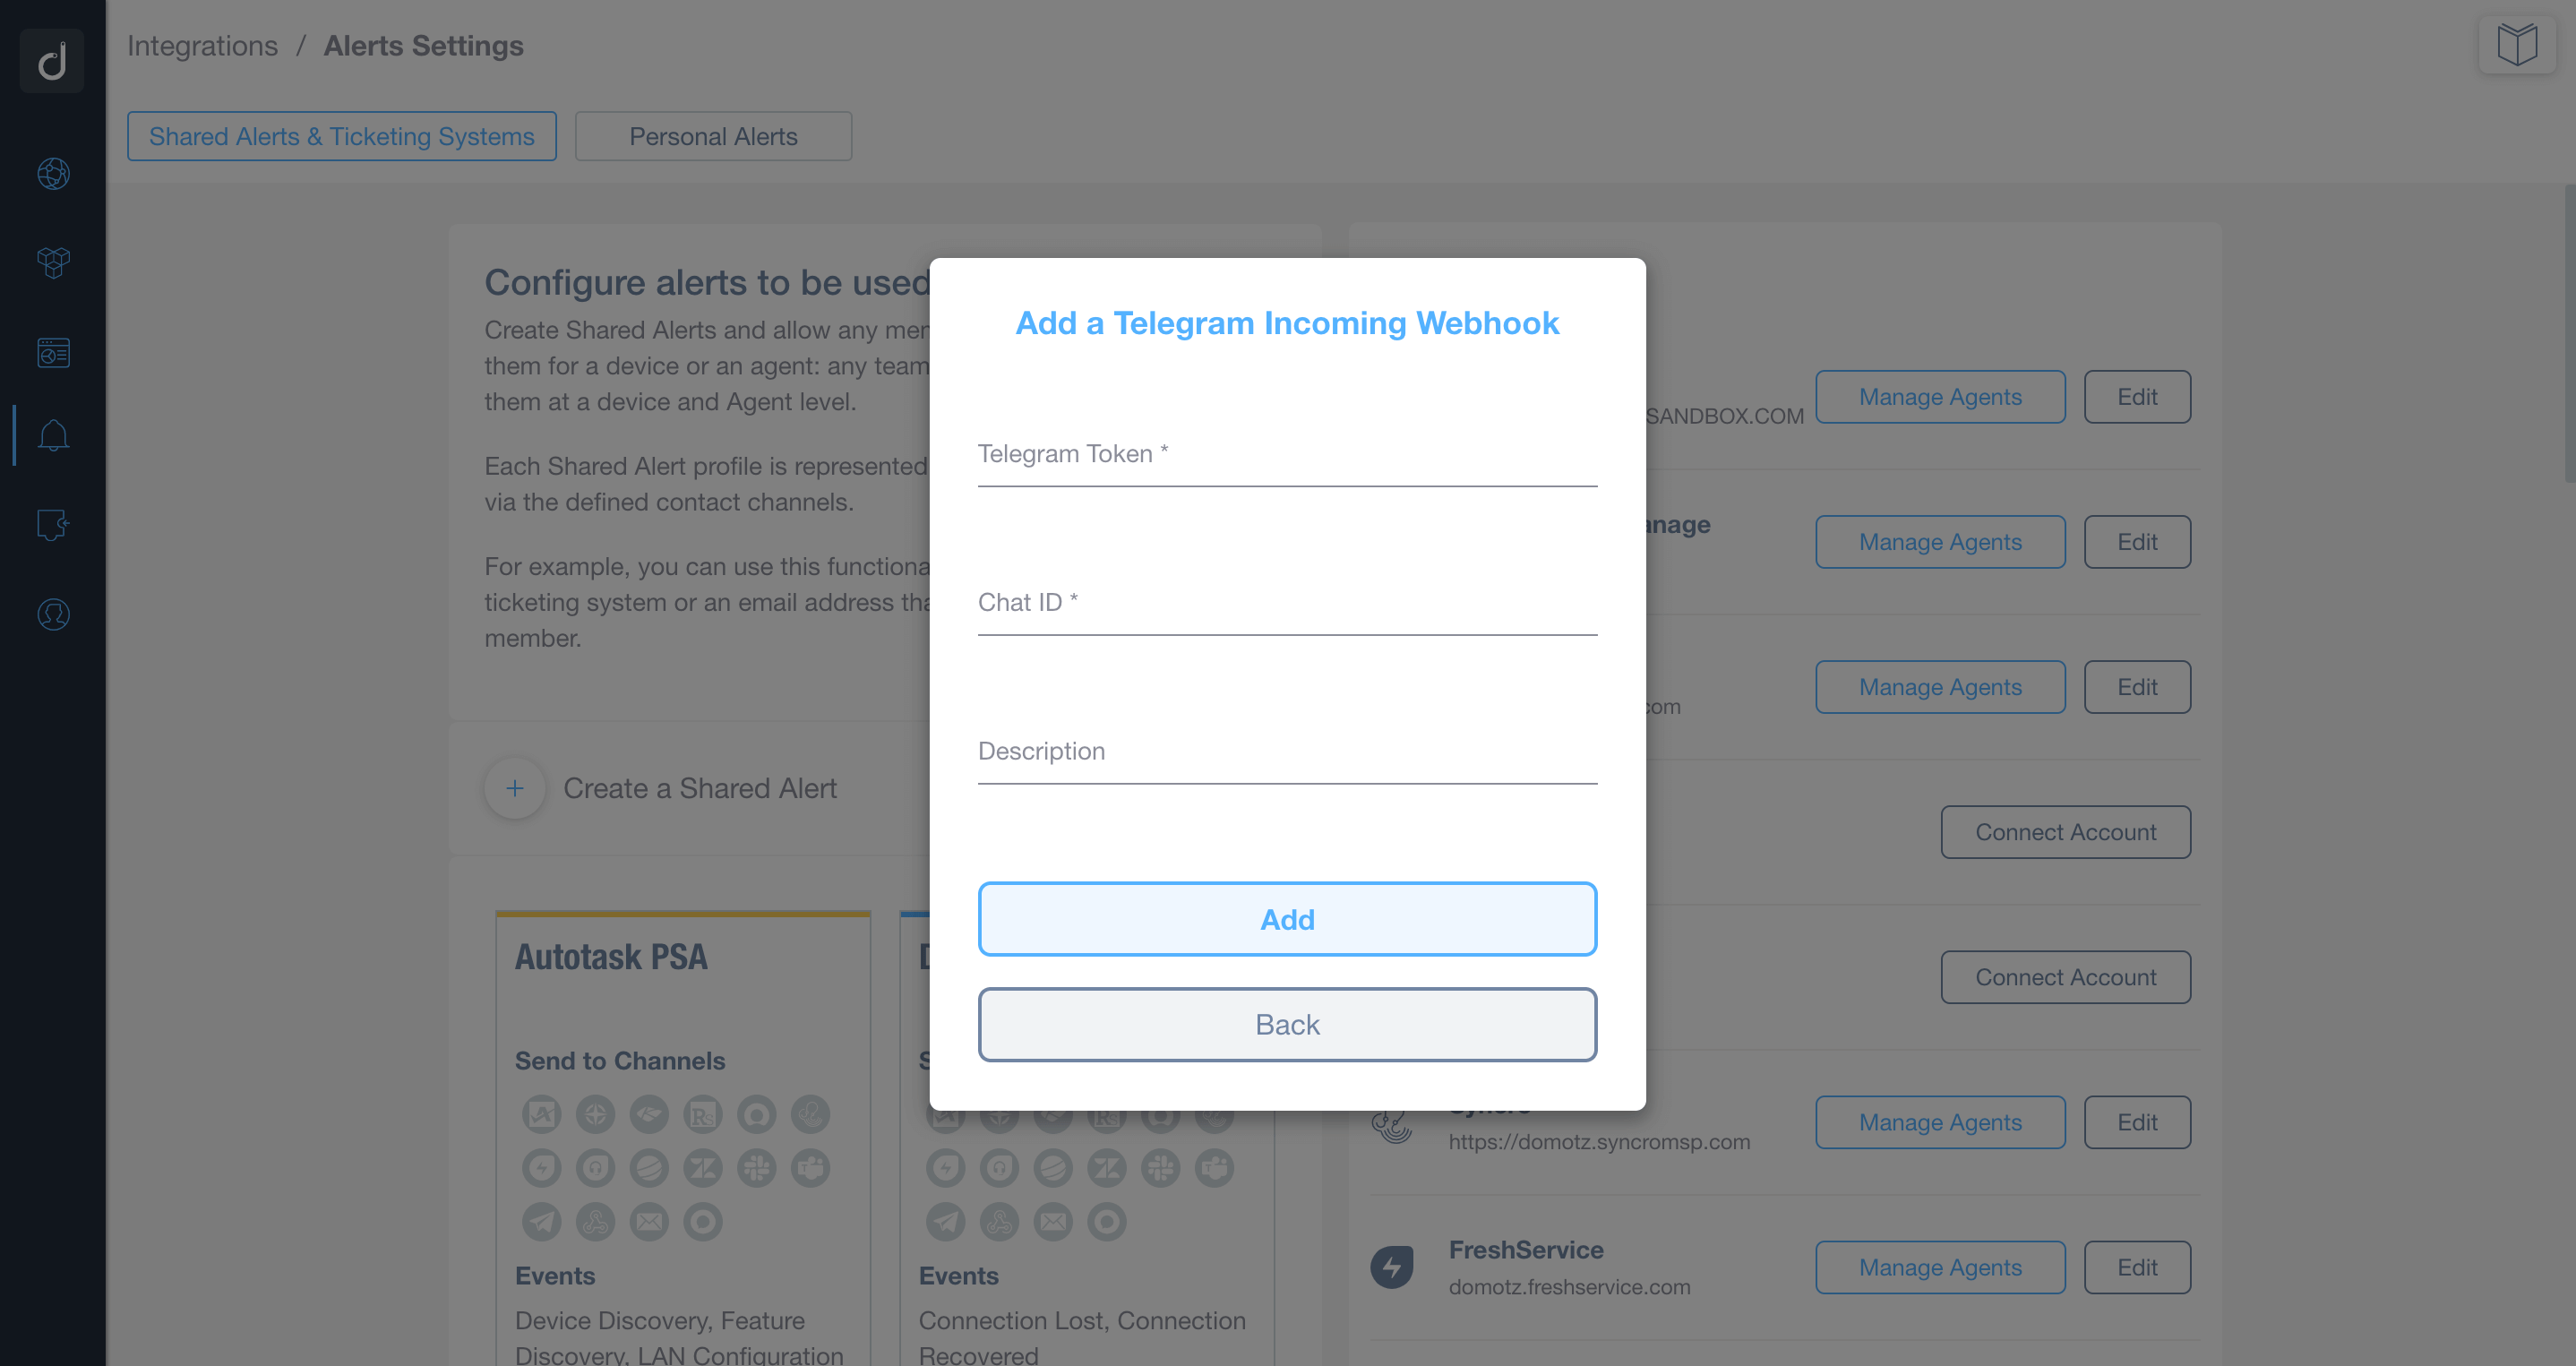Select Shared Alerts & Ticketing Systems tab
The image size is (2576, 1366).
(342, 134)
